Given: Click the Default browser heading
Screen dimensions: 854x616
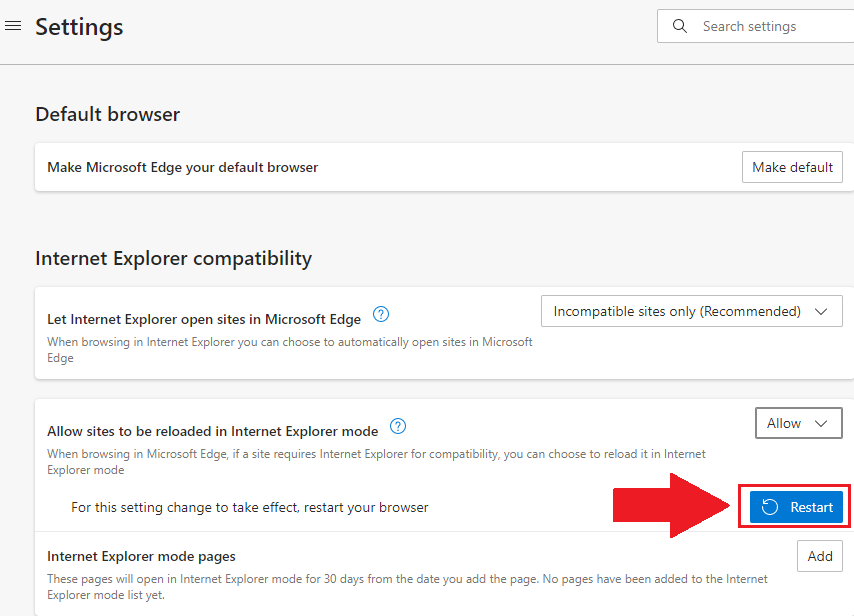Looking at the screenshot, I should point(108,114).
